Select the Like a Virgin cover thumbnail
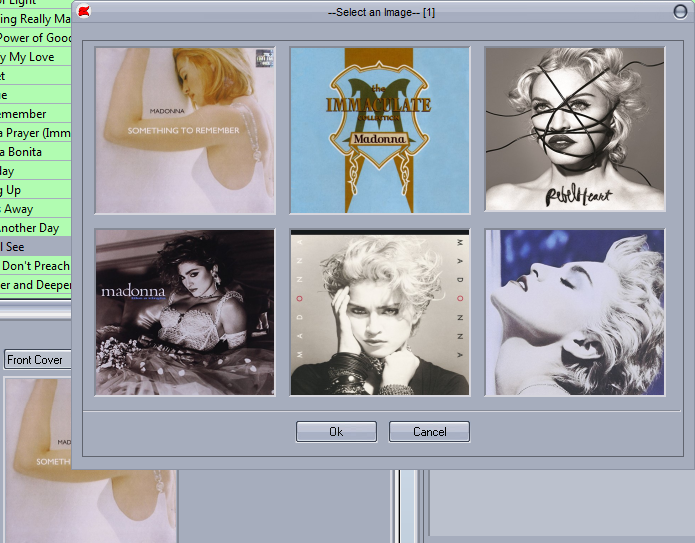Viewport: 695px width, 543px height. click(185, 313)
